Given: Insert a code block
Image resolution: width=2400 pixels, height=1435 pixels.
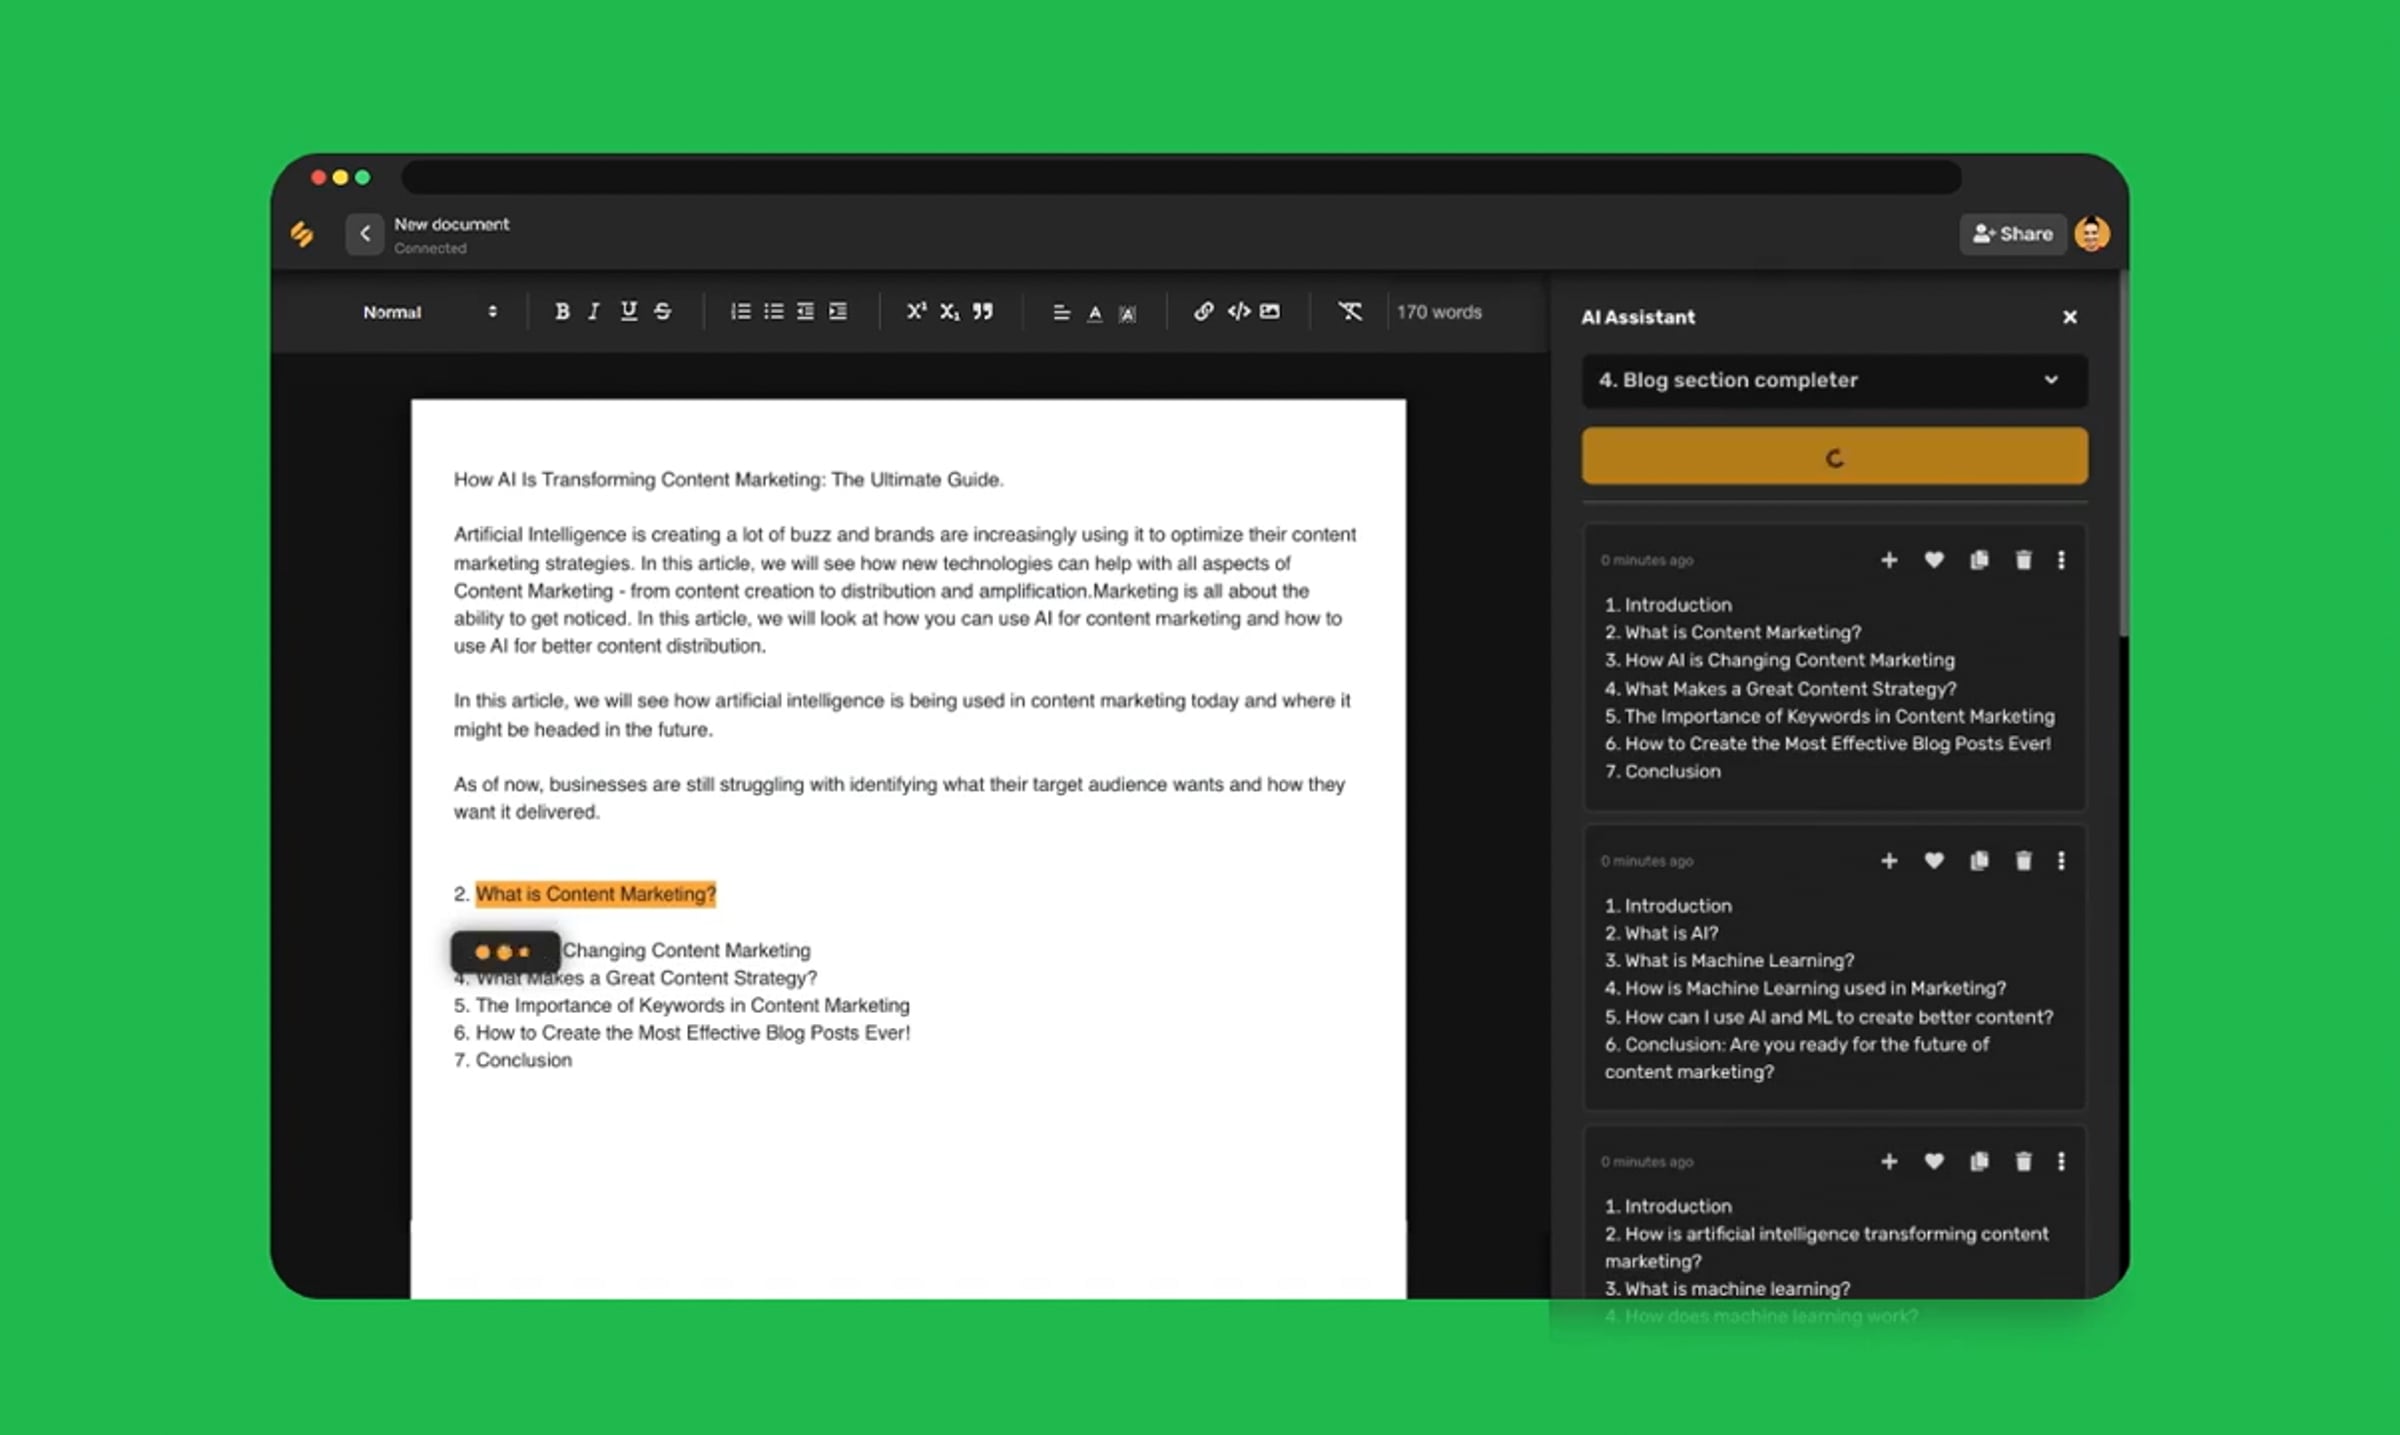Looking at the screenshot, I should [x=1238, y=312].
